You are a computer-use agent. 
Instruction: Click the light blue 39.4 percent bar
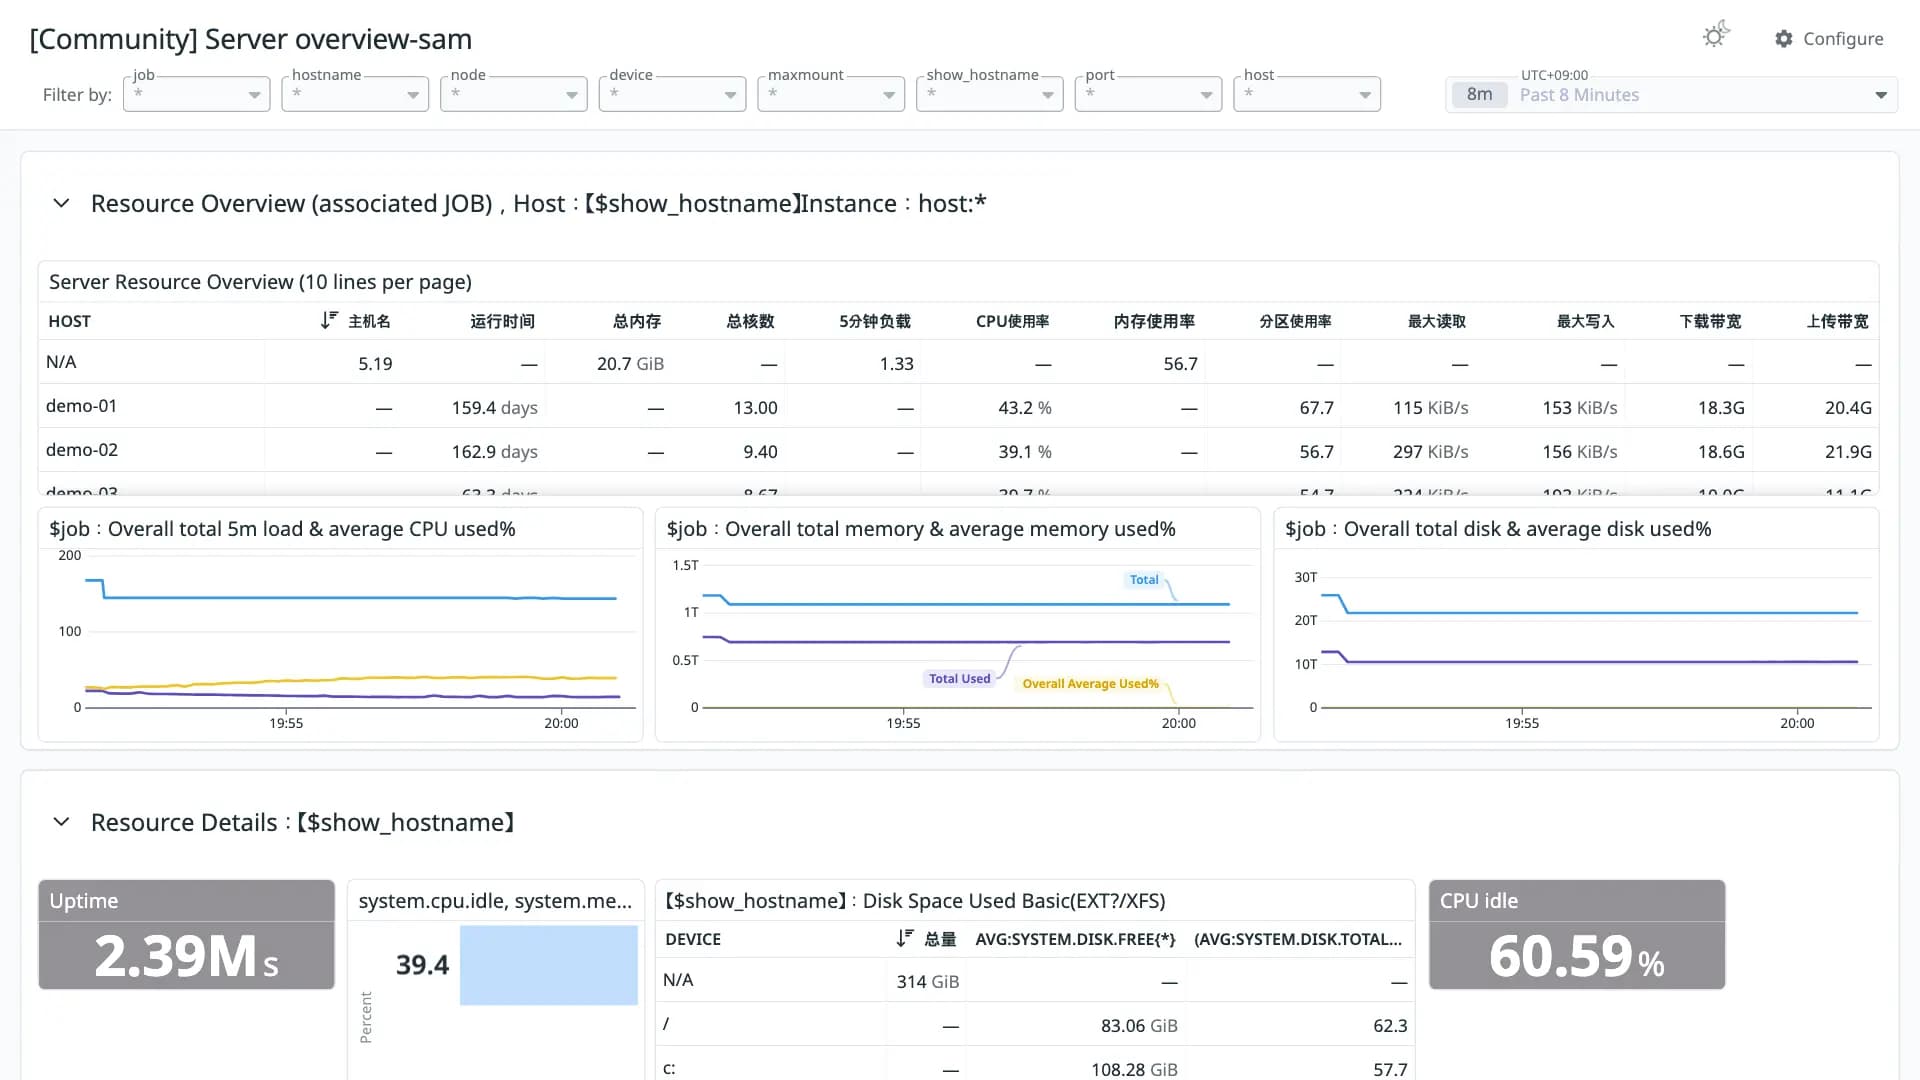(x=548, y=965)
